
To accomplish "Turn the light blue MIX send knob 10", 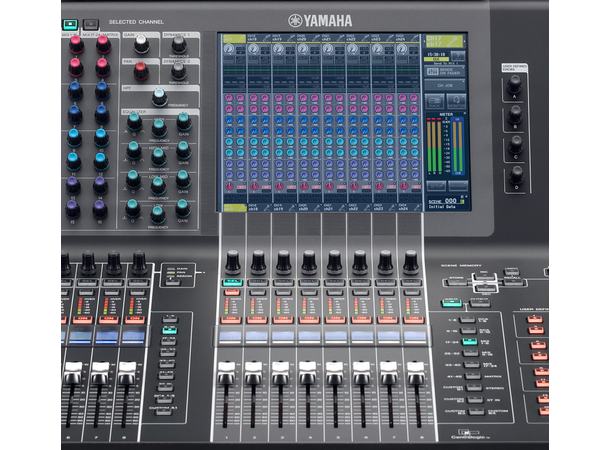I will click(x=101, y=138).
